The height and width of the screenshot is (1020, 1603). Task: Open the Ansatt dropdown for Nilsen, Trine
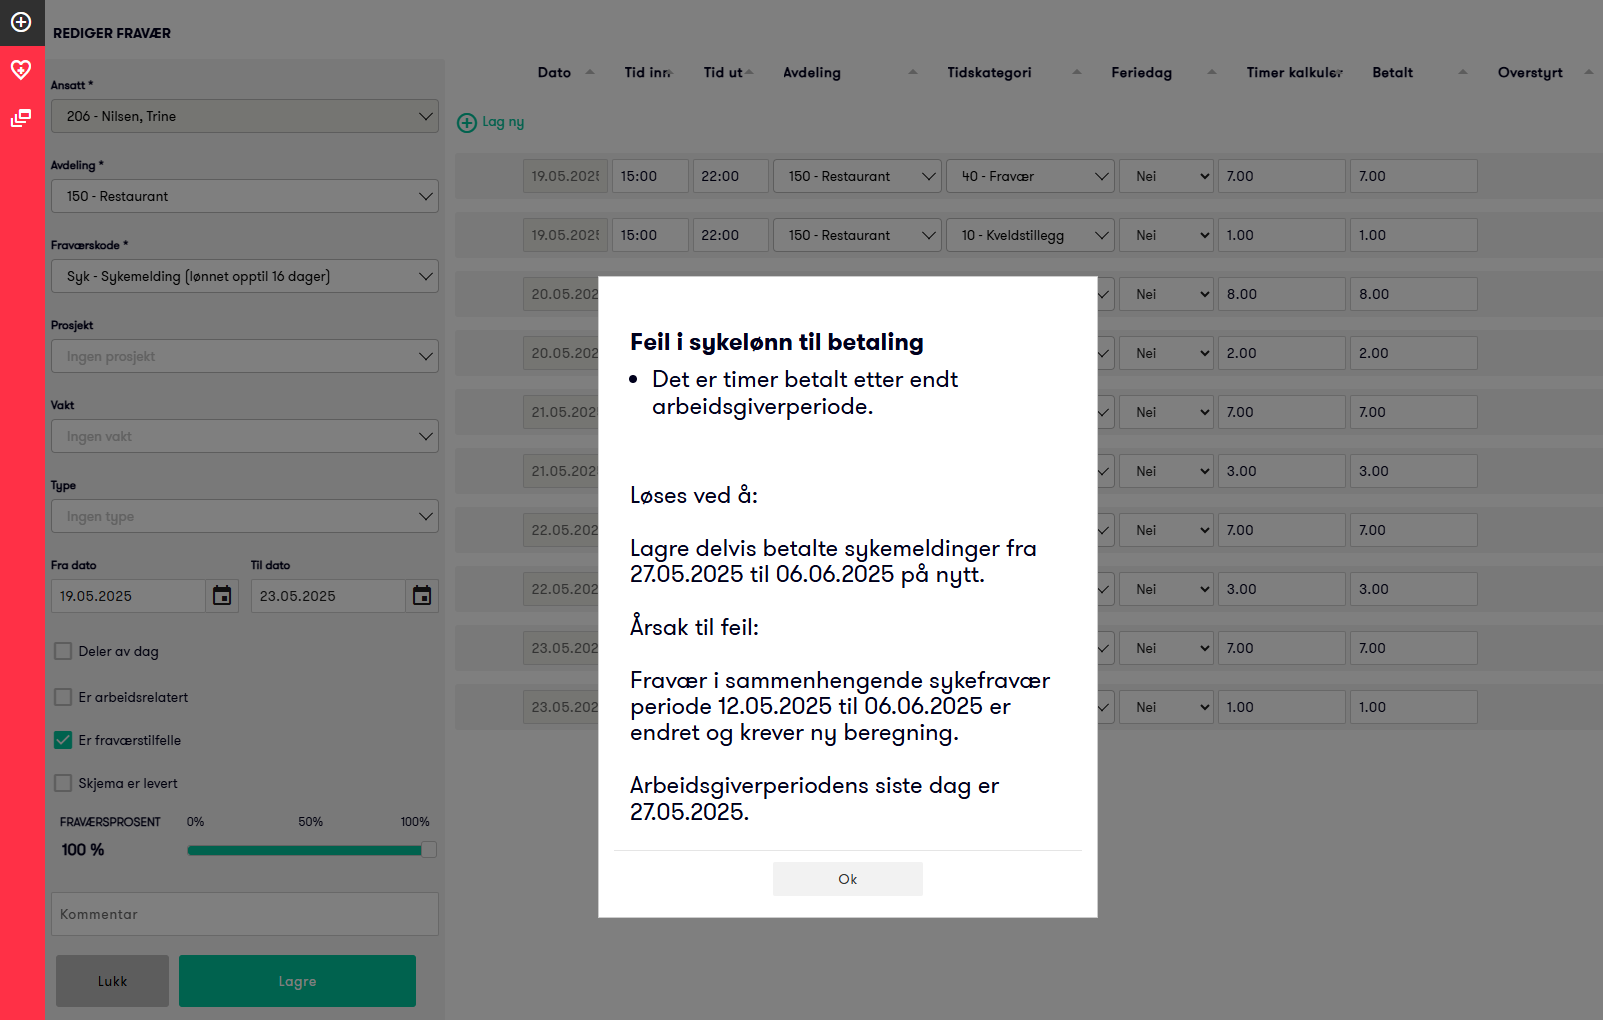pos(245,116)
